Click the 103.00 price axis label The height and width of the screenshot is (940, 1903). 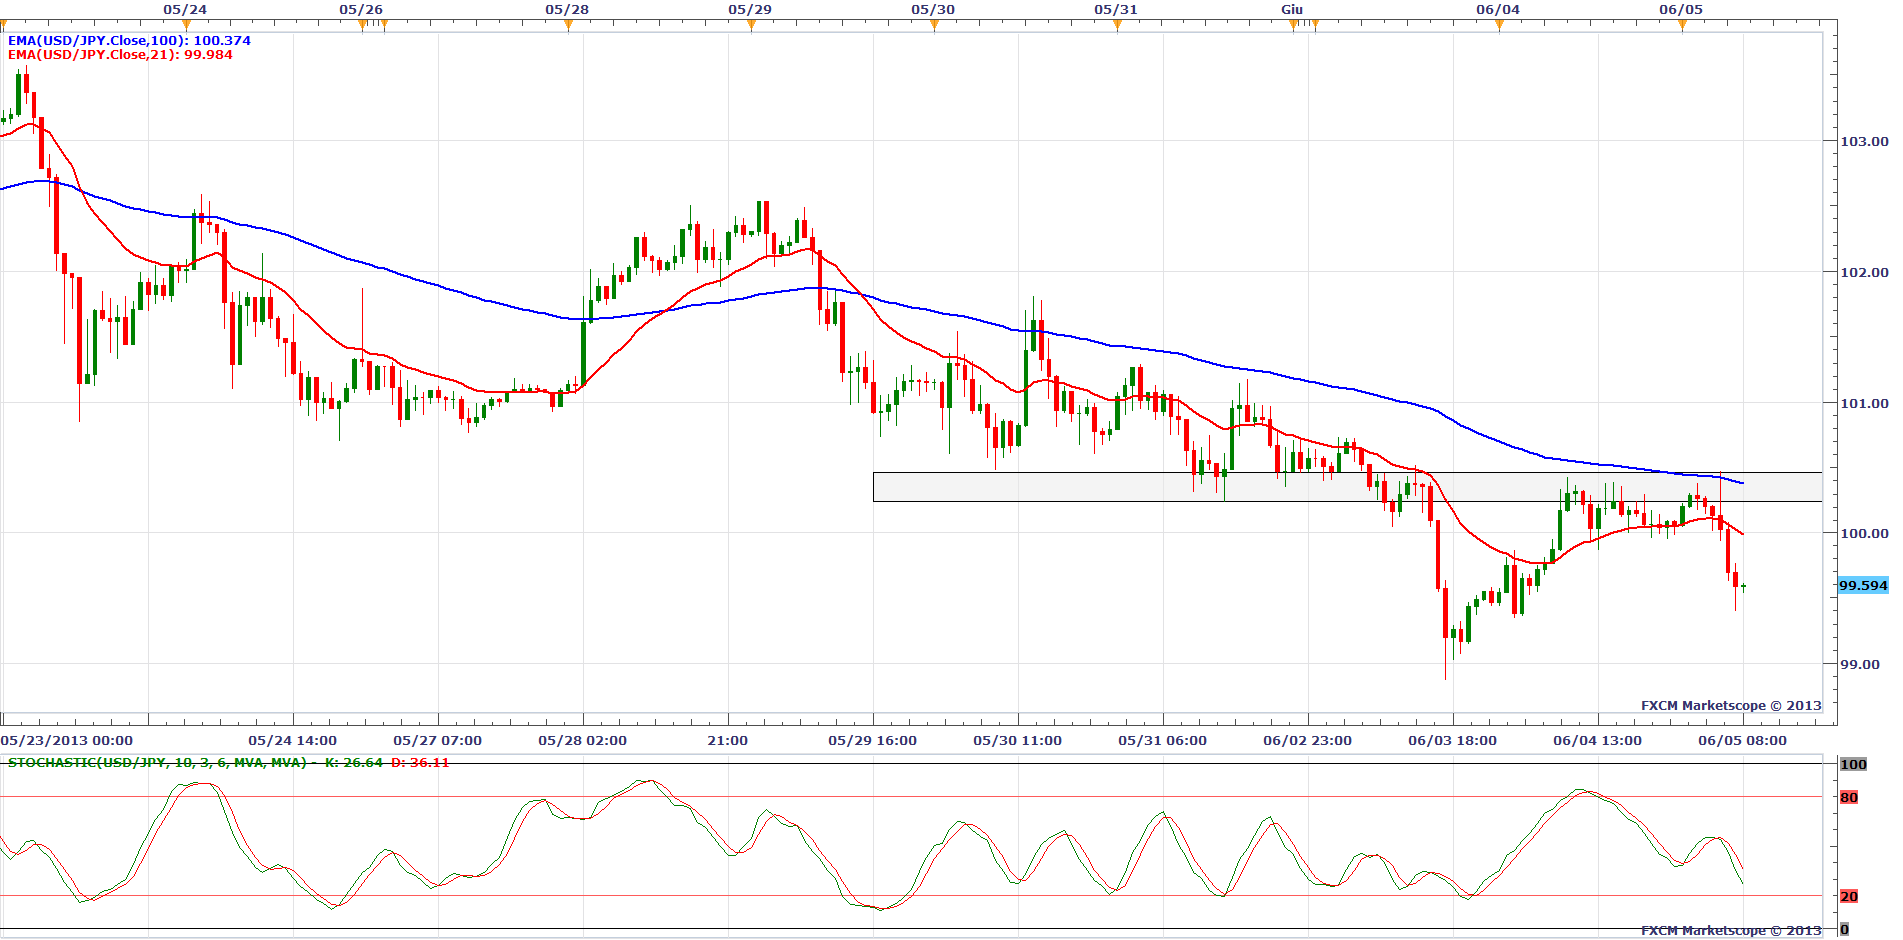pos(1864,142)
